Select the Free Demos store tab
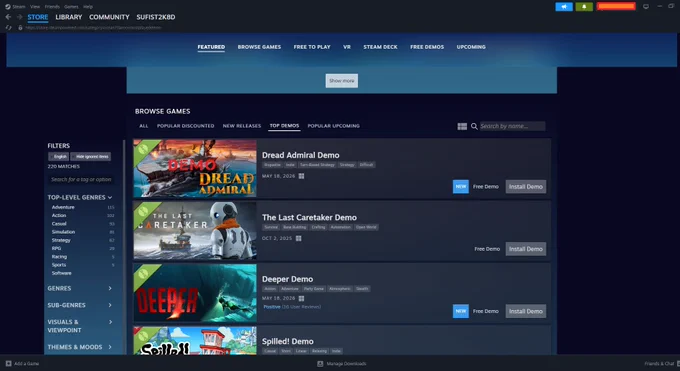The width and height of the screenshot is (680, 371). click(427, 47)
